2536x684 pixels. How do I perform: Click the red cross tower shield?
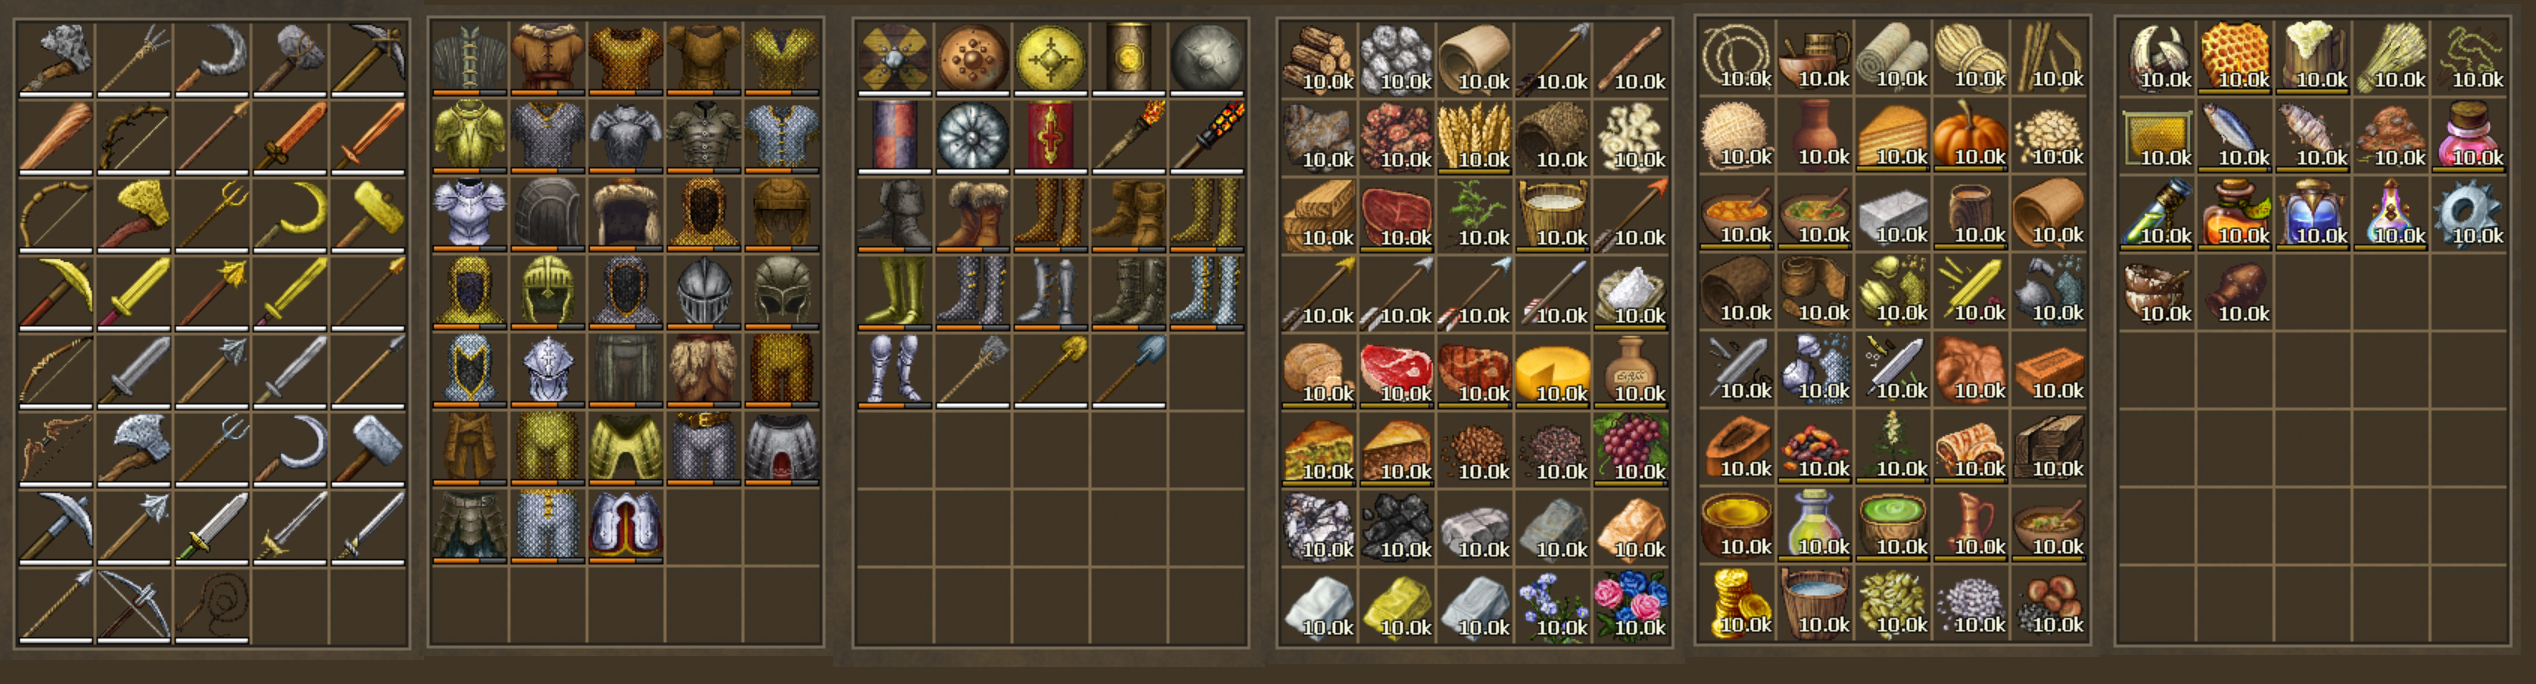point(1050,136)
